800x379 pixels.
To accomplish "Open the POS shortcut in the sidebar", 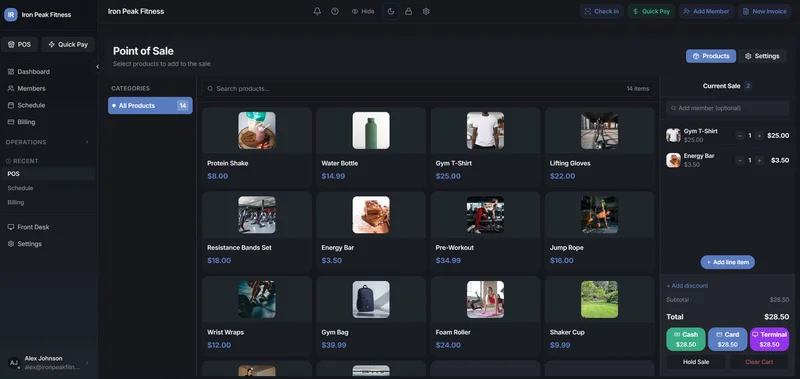I will (x=19, y=44).
